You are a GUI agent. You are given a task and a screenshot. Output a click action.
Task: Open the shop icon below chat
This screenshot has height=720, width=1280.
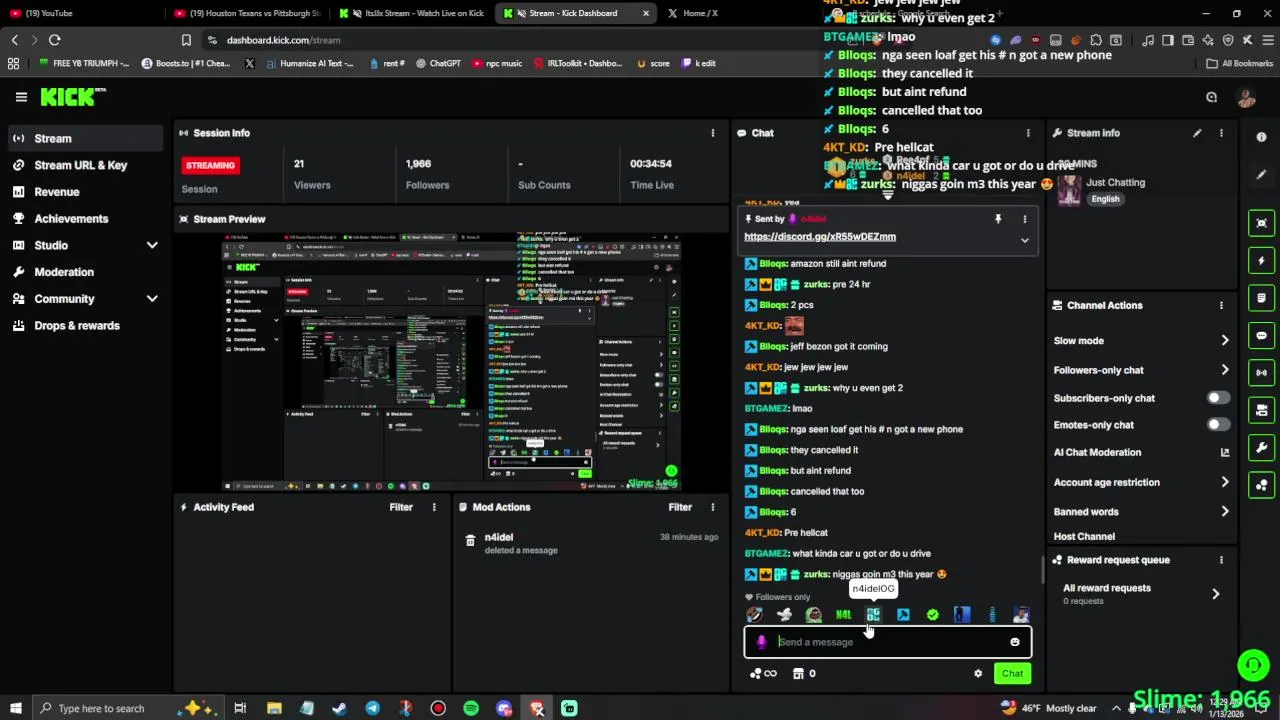tap(798, 674)
